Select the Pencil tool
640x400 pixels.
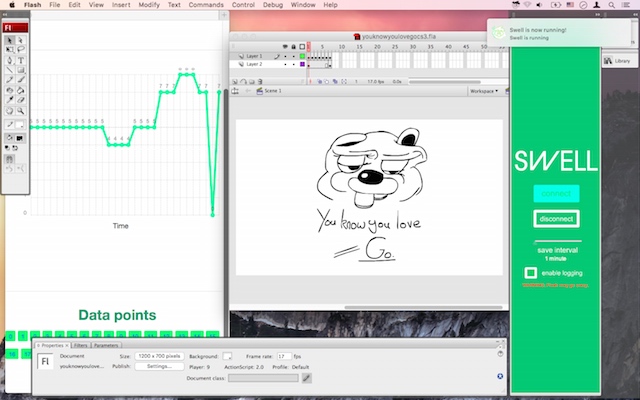[10, 80]
